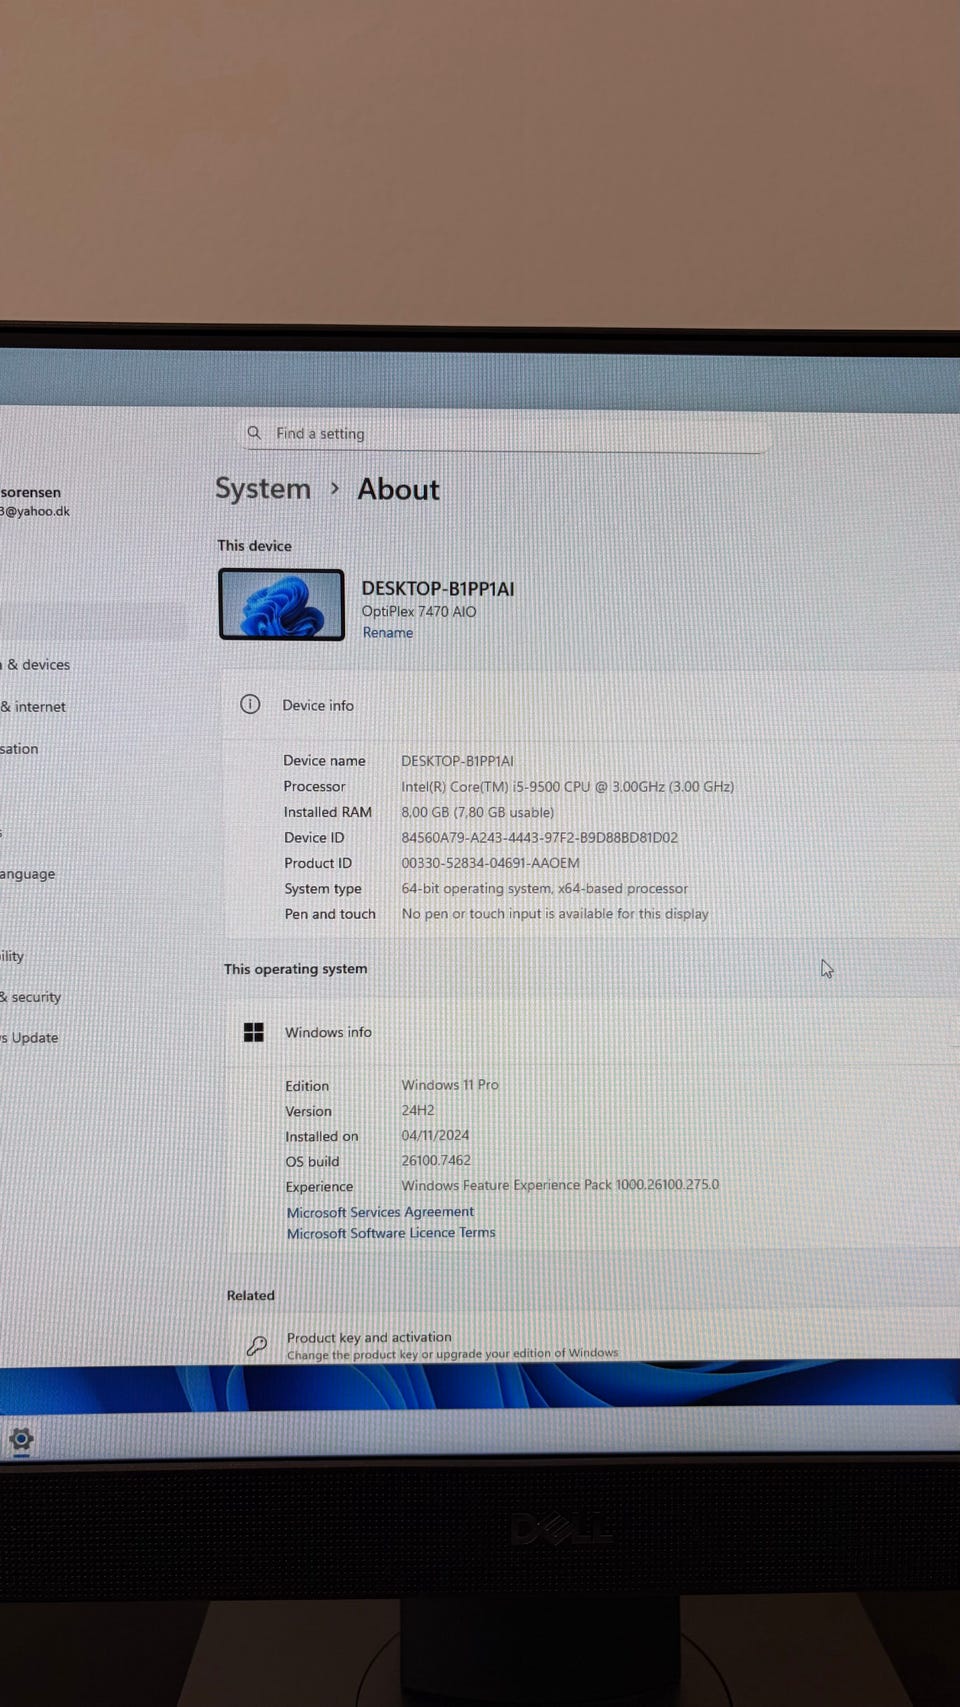
Task: Open Microsoft Software Licence Terms link
Action: click(391, 1233)
